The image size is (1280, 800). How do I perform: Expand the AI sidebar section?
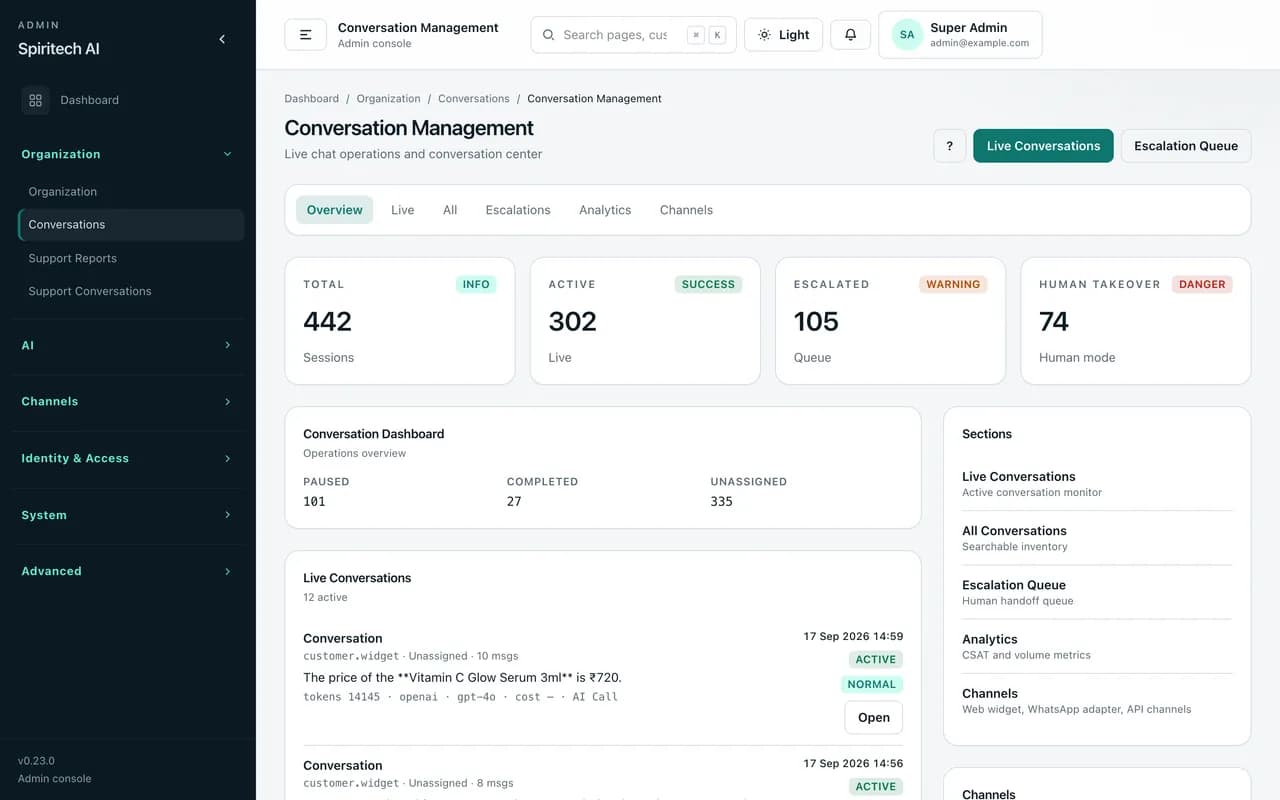coord(128,345)
